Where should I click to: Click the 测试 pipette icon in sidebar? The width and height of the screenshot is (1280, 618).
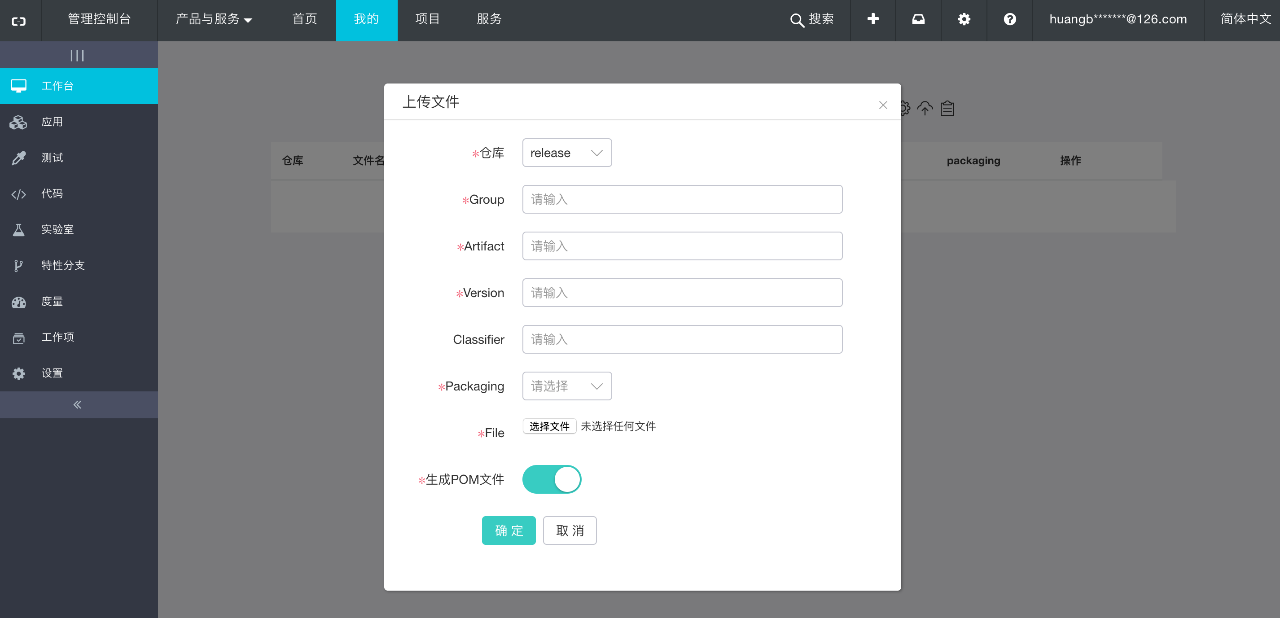(x=19, y=158)
